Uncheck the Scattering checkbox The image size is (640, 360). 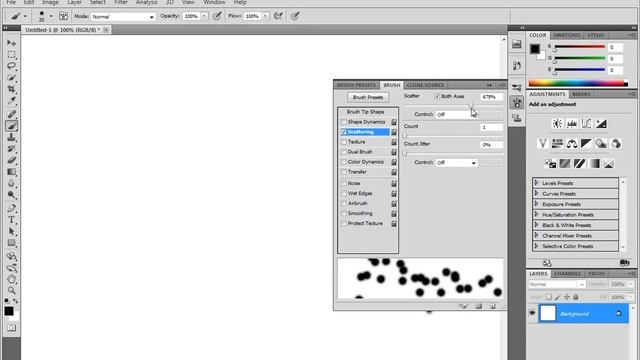point(344,132)
